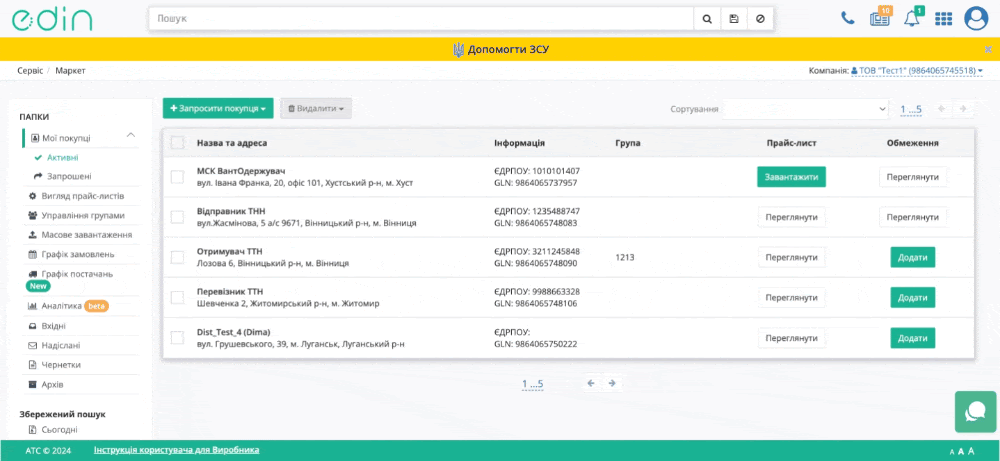Image resolution: width=1000 pixels, height=461 pixels.
Task: Click Додати for Dist_Test_4 (Dima)
Action: point(913,338)
